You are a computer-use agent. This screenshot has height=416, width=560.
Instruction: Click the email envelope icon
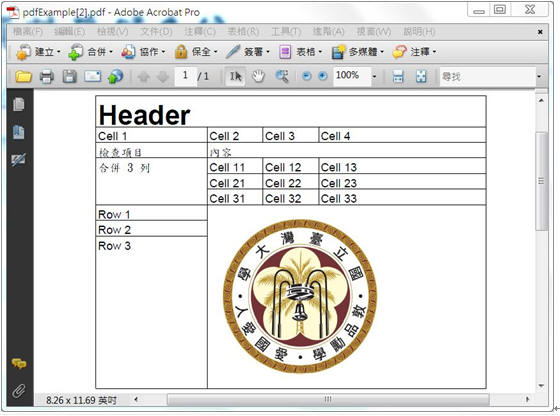pyautogui.click(x=92, y=76)
